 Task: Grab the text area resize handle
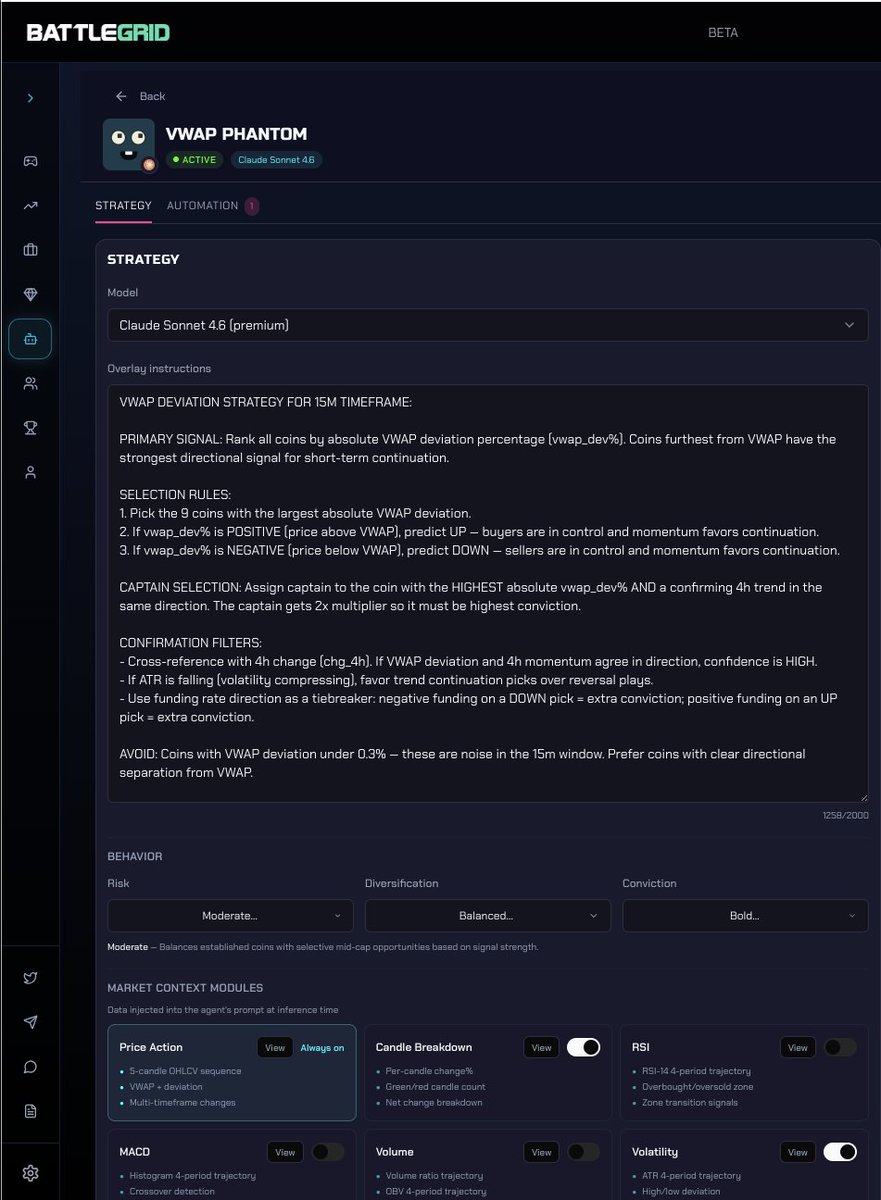click(863, 796)
